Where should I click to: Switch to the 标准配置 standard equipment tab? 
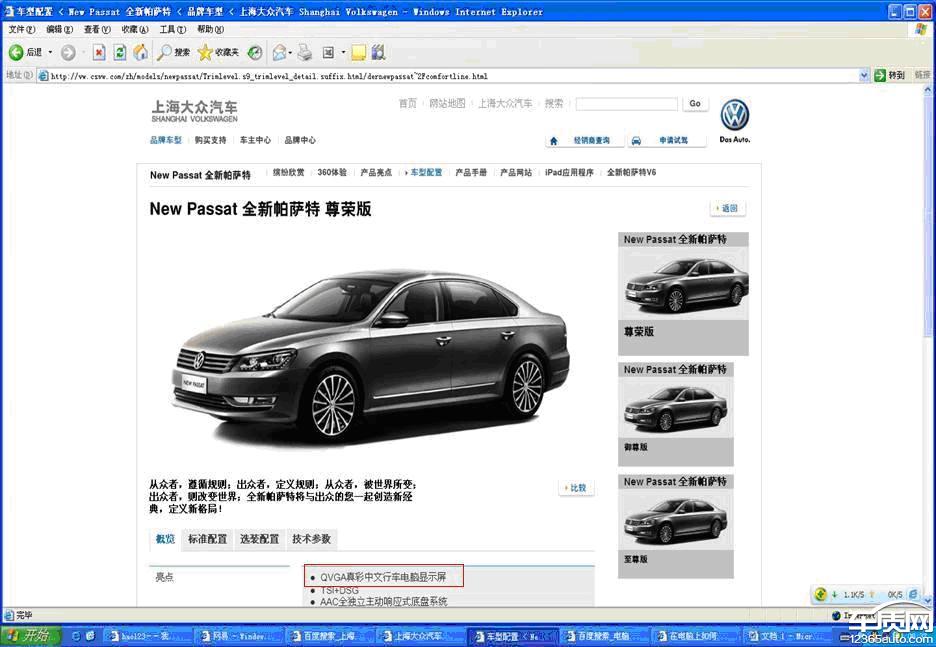click(207, 539)
